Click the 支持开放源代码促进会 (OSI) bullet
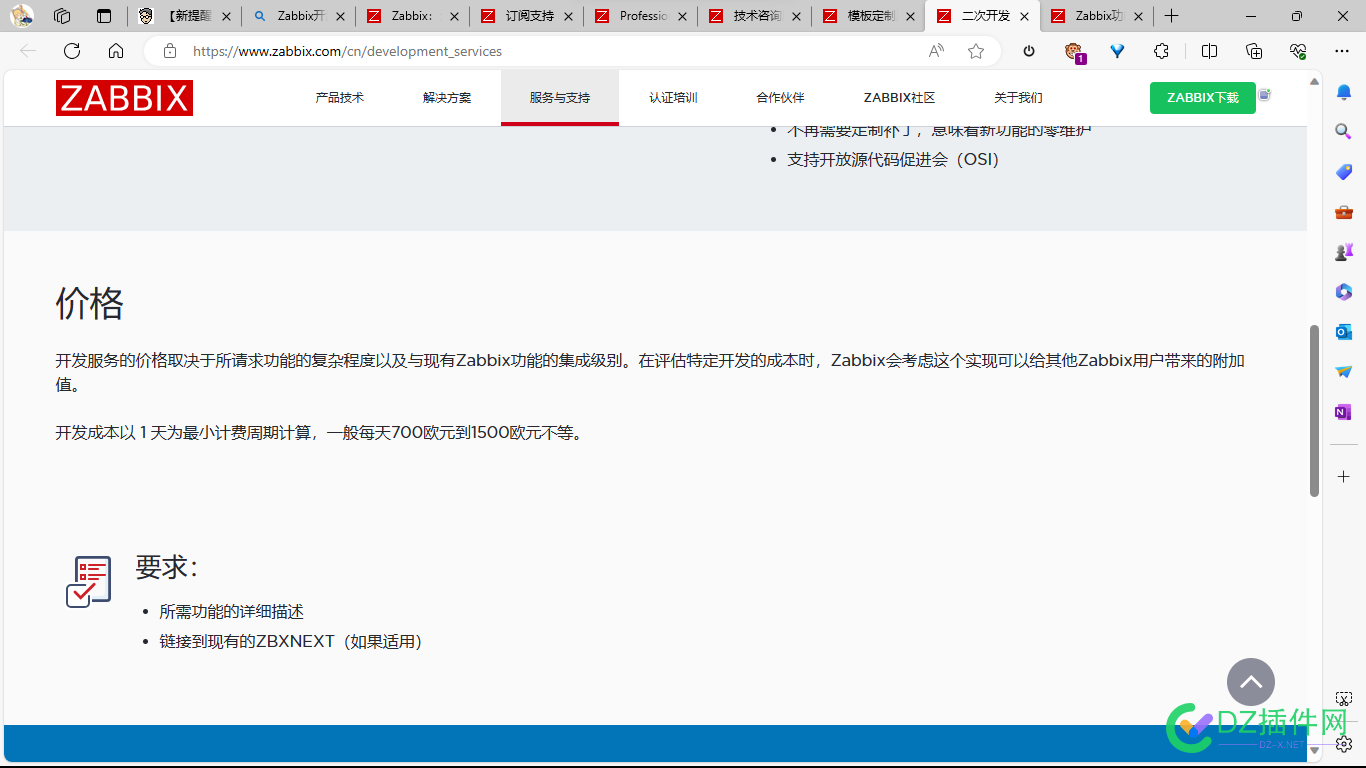 [x=893, y=159]
